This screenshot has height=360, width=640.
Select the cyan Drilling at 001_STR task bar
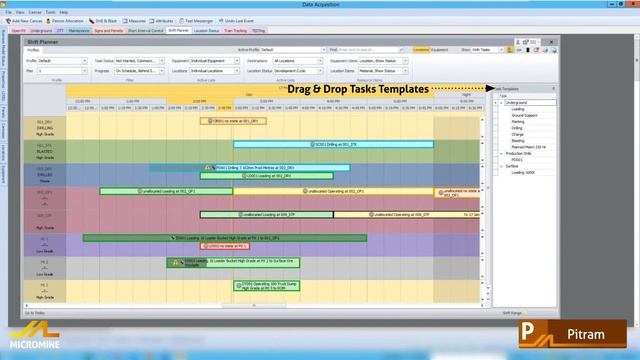(333, 144)
